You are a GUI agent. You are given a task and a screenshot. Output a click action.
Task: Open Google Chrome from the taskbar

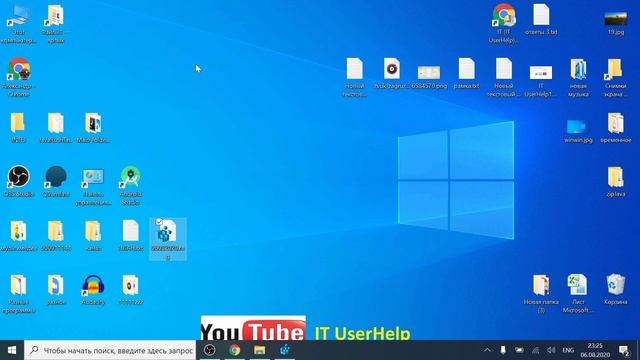(234, 350)
